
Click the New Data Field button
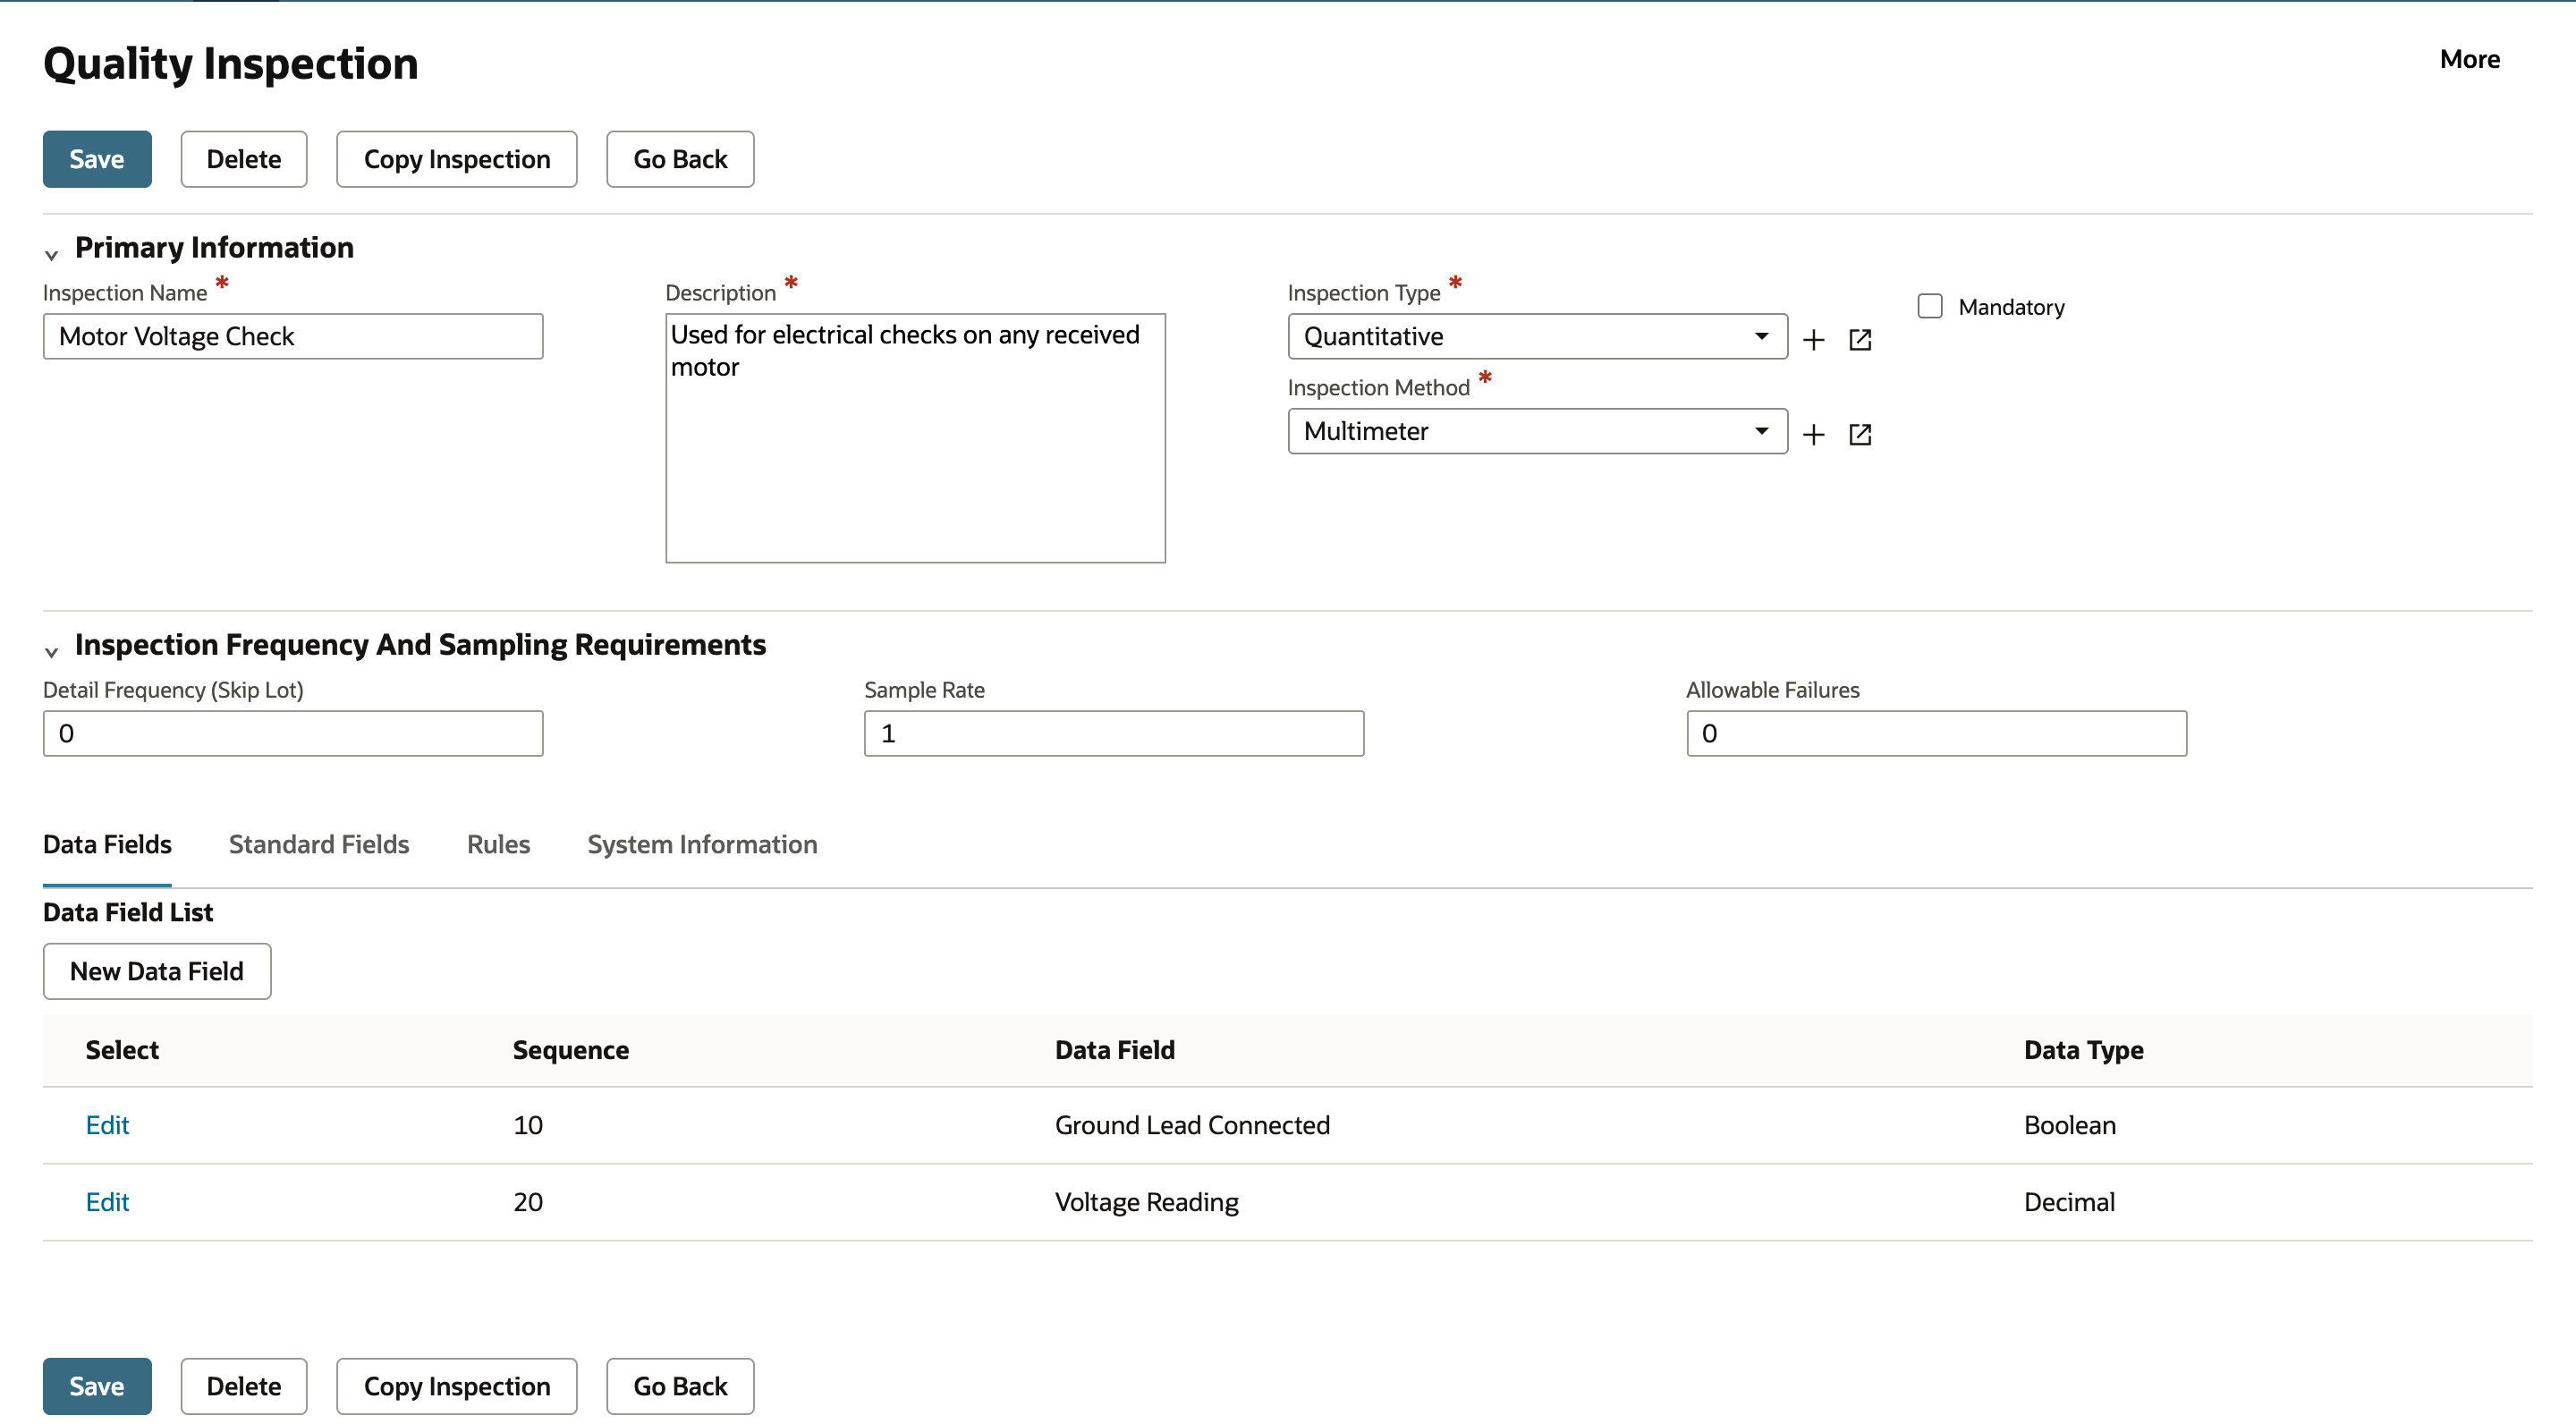[x=157, y=971]
